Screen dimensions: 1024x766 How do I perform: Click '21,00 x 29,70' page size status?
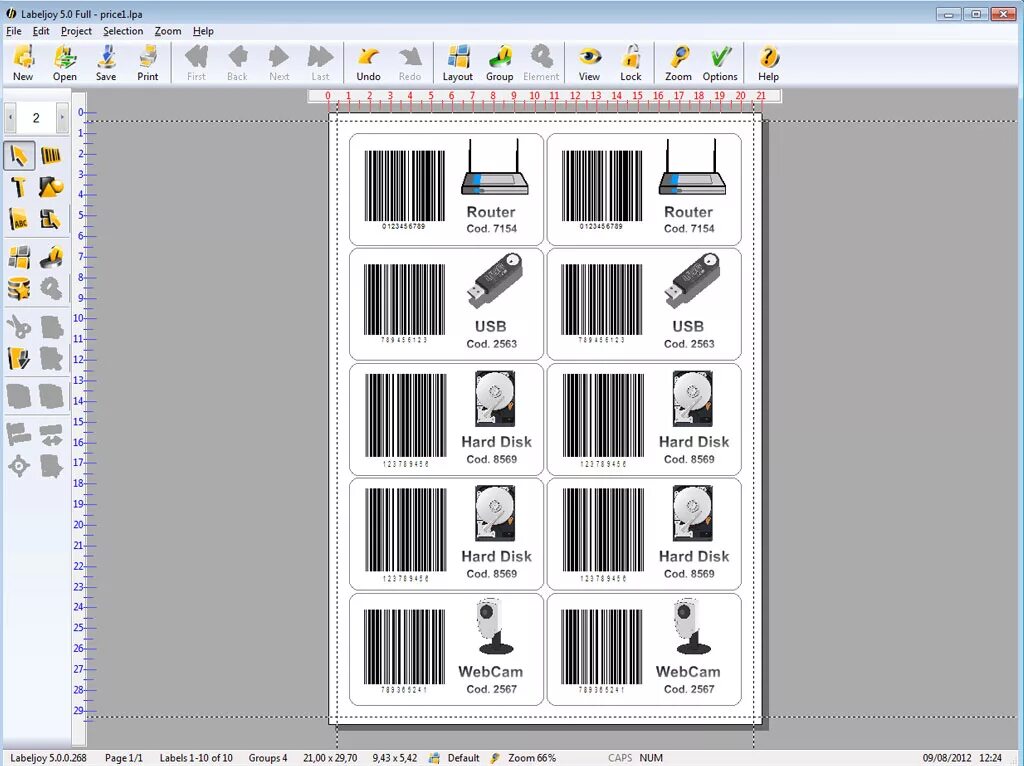pos(330,758)
